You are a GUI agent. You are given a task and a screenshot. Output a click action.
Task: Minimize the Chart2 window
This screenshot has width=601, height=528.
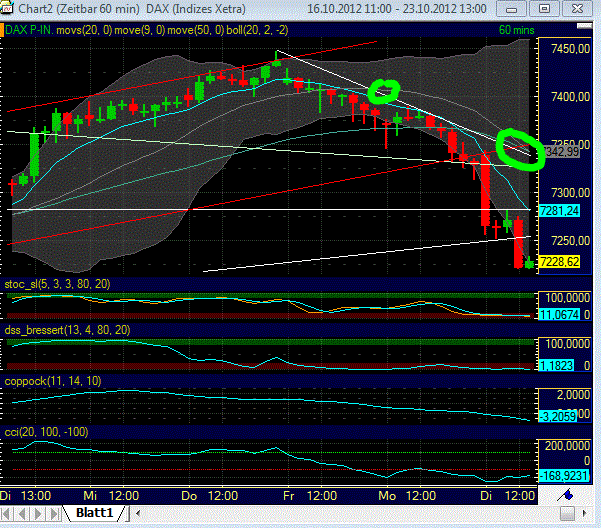[x=511, y=9]
